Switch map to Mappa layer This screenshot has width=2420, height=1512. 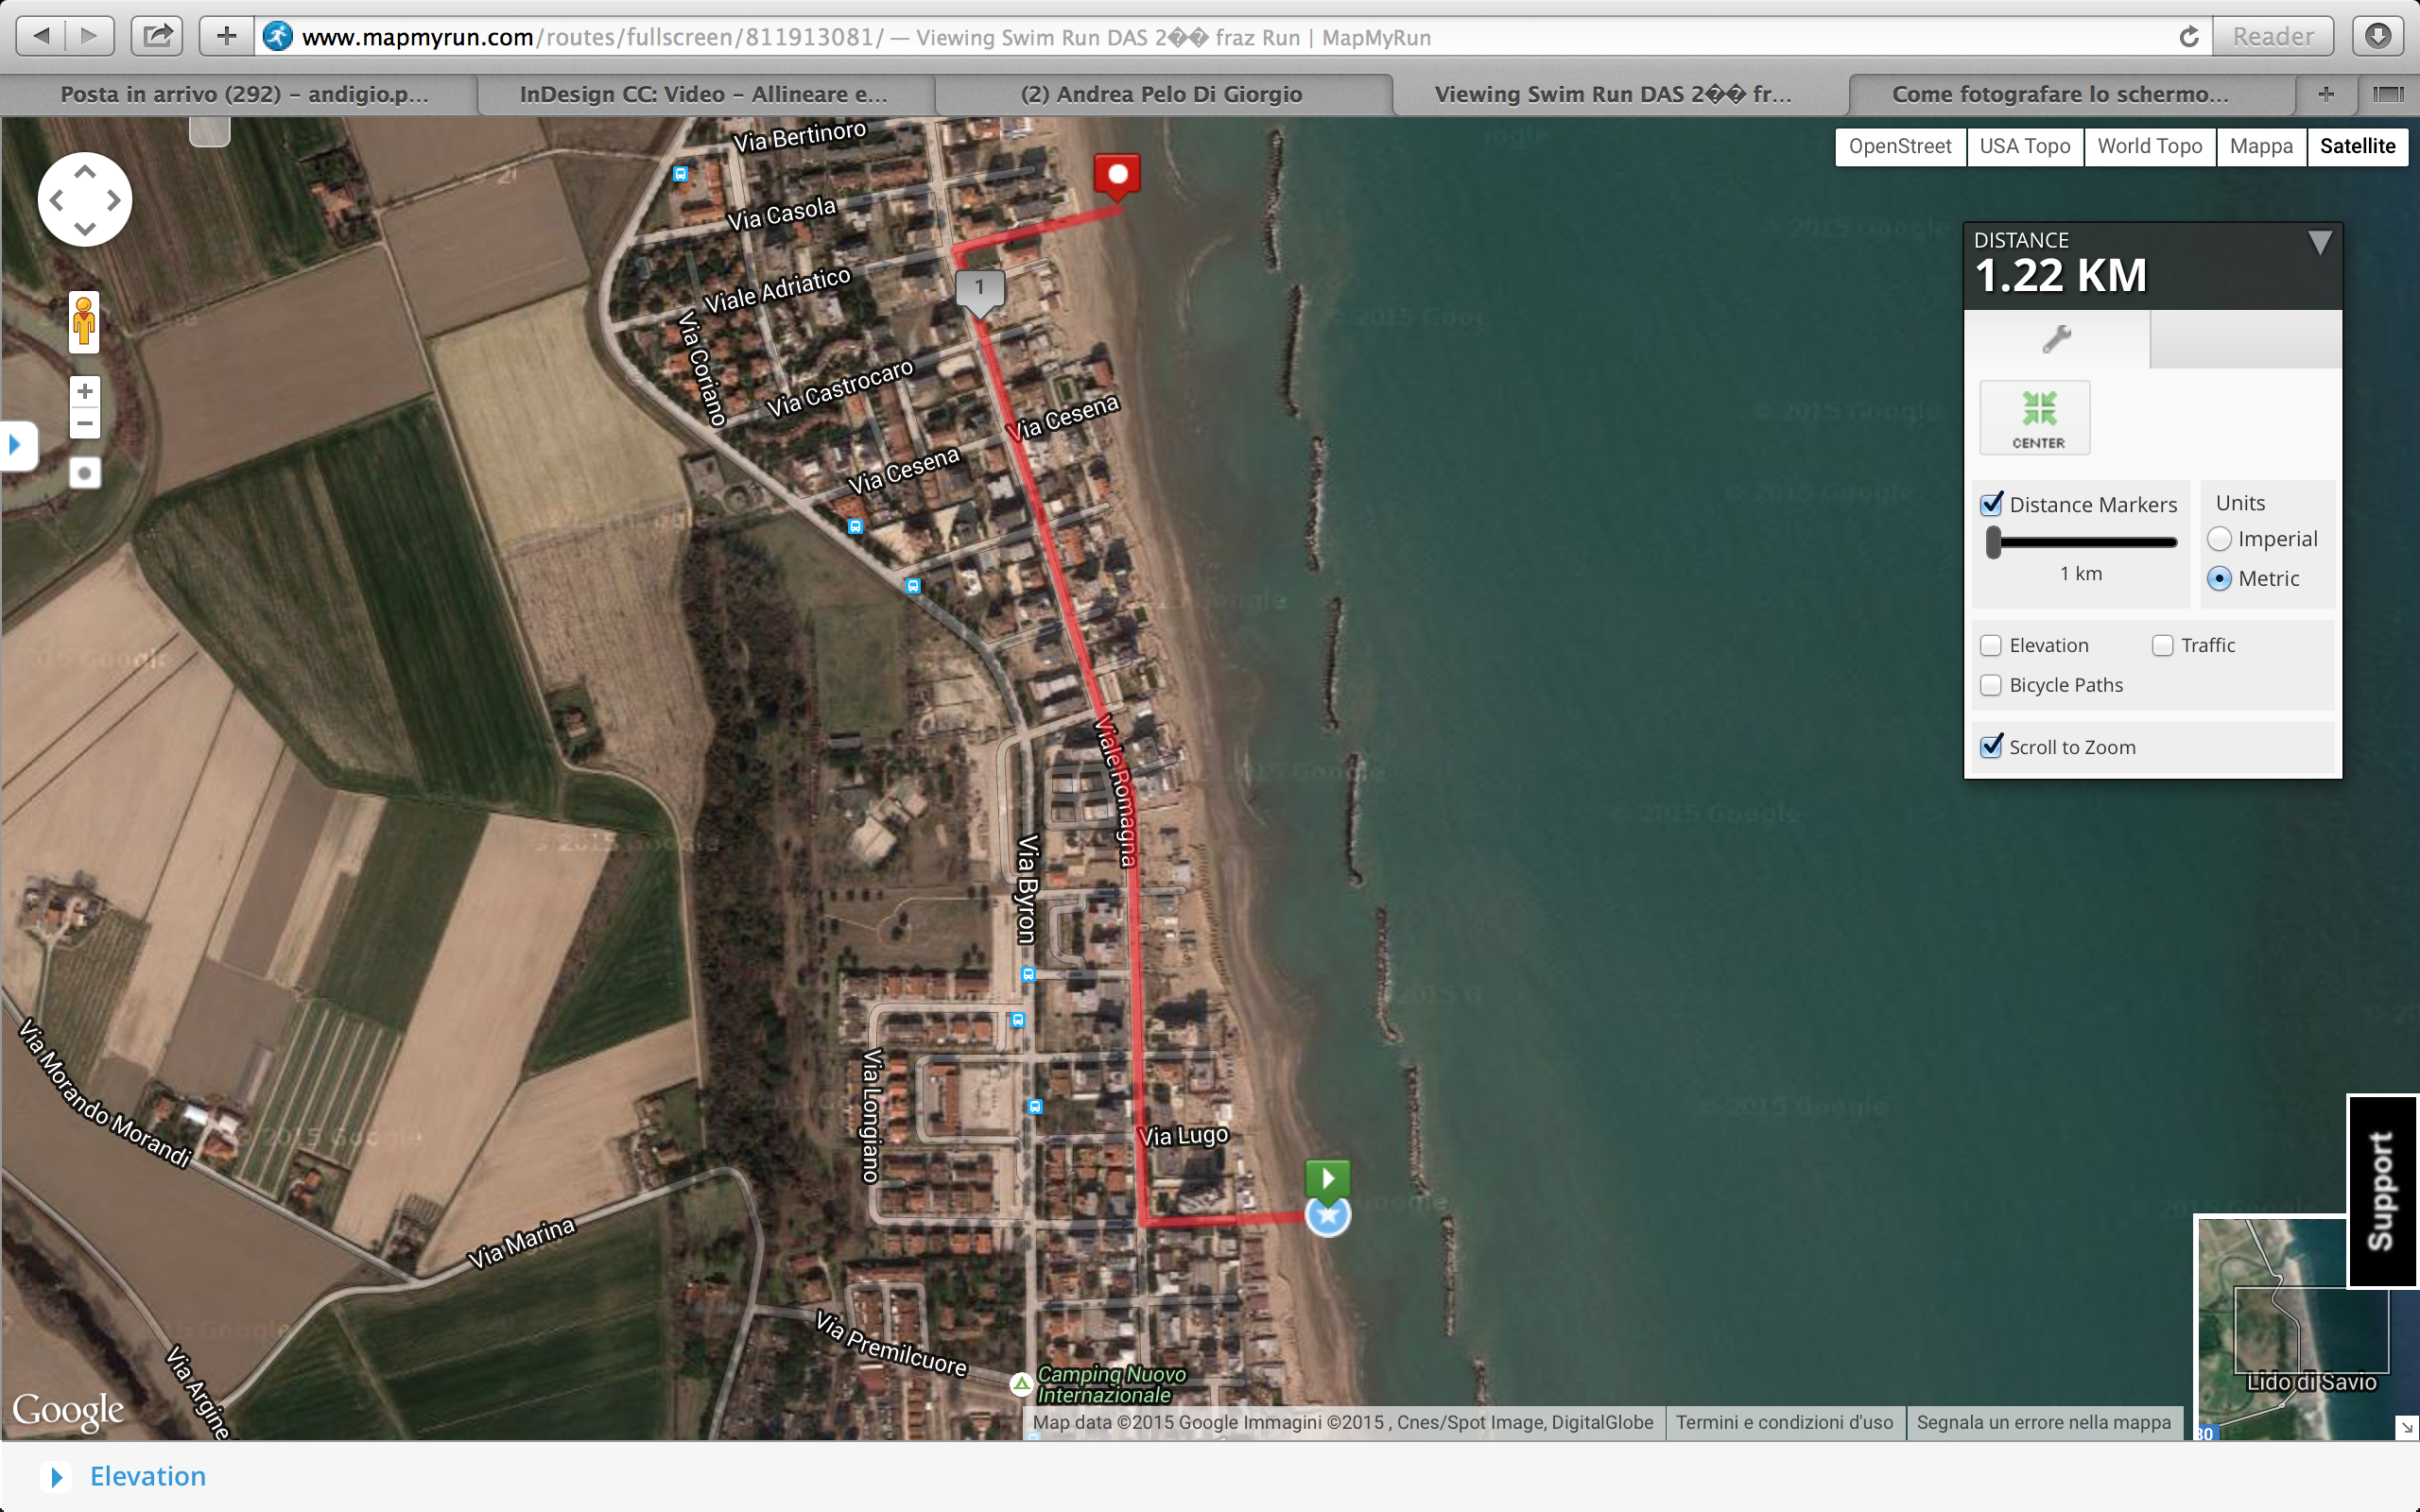click(2261, 146)
